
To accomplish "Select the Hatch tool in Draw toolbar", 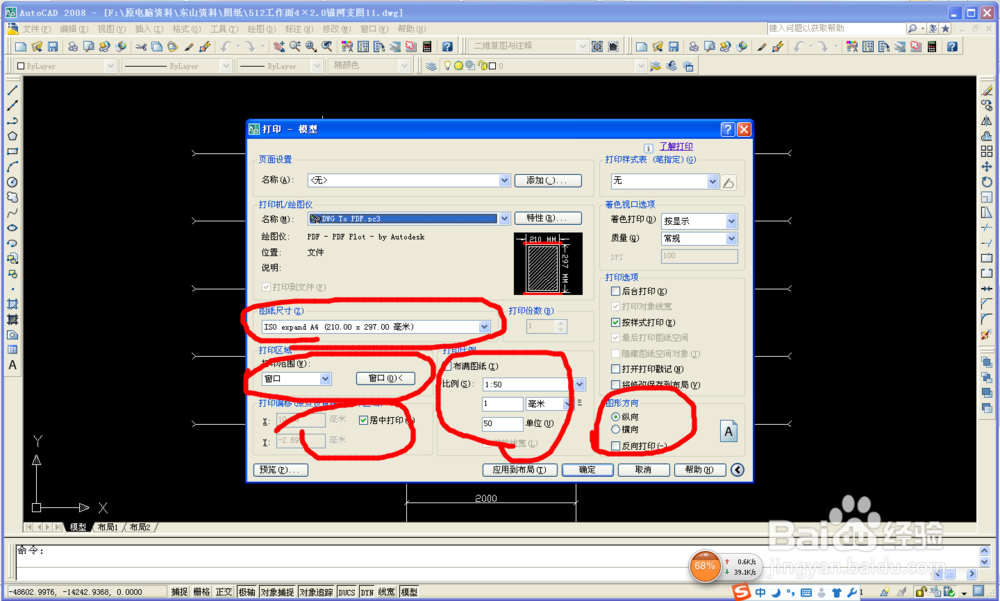I will 12,304.
